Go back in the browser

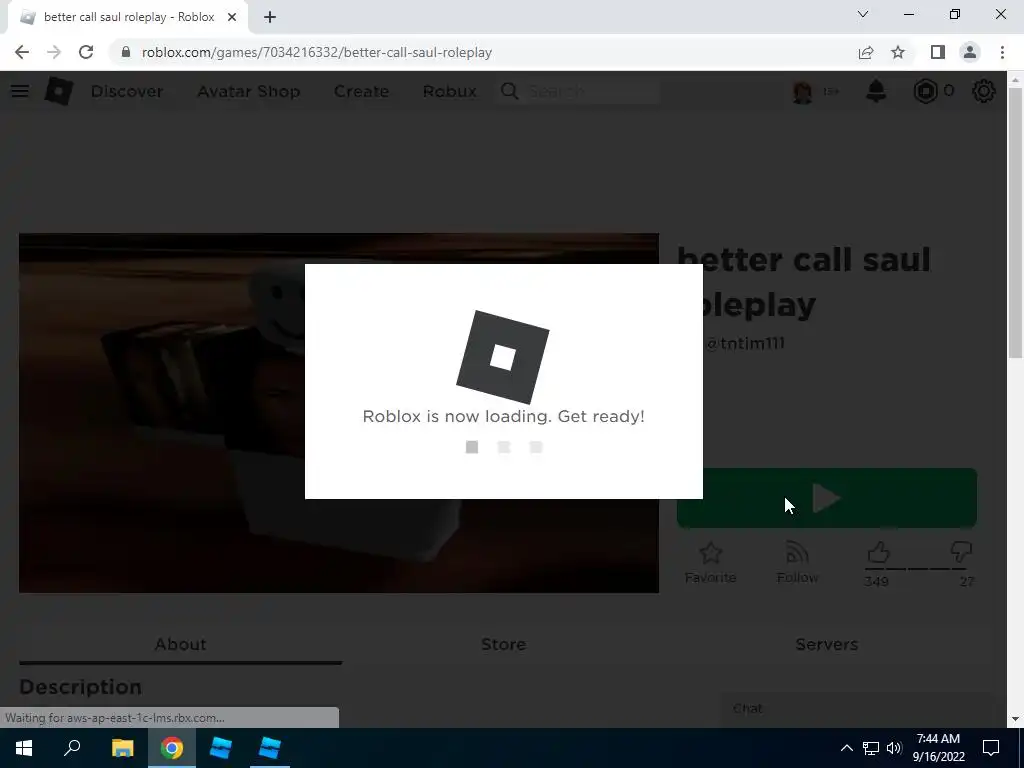[22, 52]
